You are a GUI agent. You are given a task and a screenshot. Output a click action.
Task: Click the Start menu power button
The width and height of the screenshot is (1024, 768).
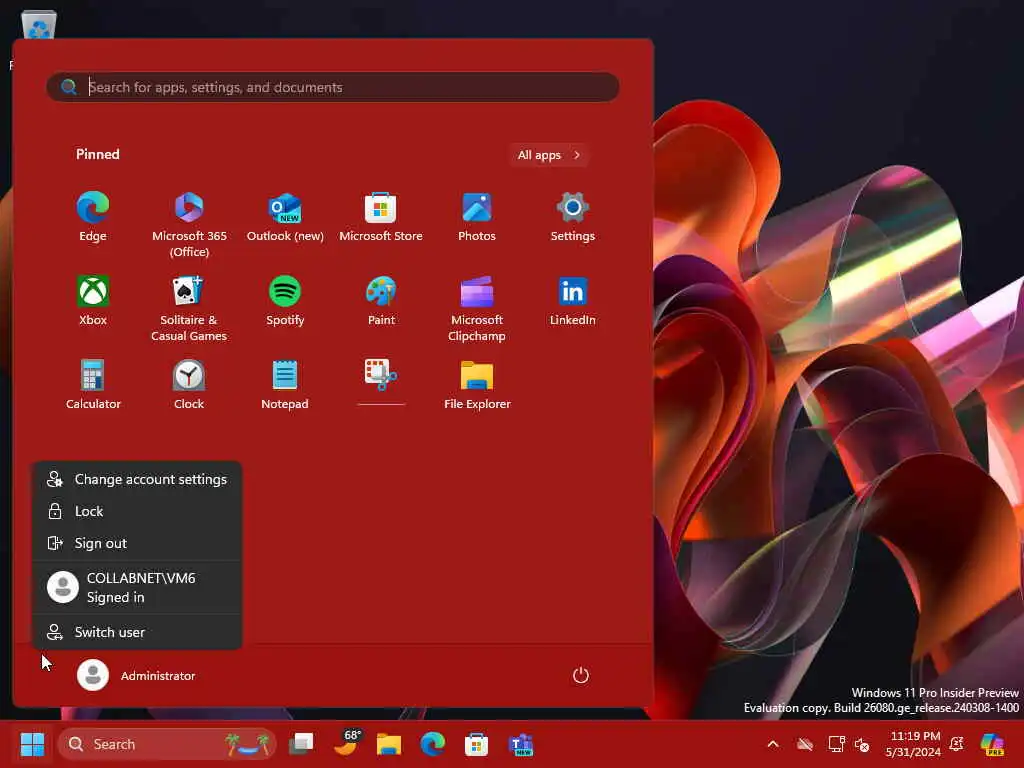581,675
